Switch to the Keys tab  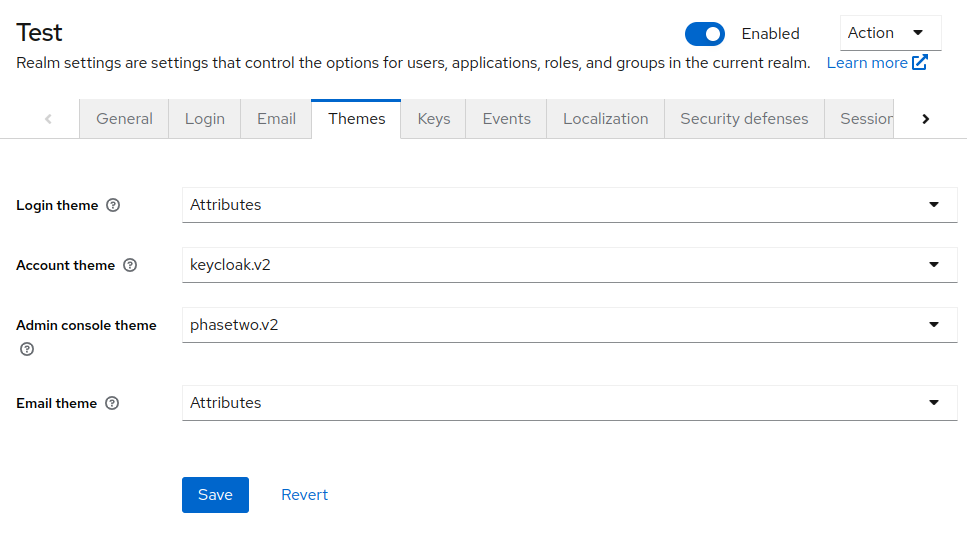[x=433, y=119]
